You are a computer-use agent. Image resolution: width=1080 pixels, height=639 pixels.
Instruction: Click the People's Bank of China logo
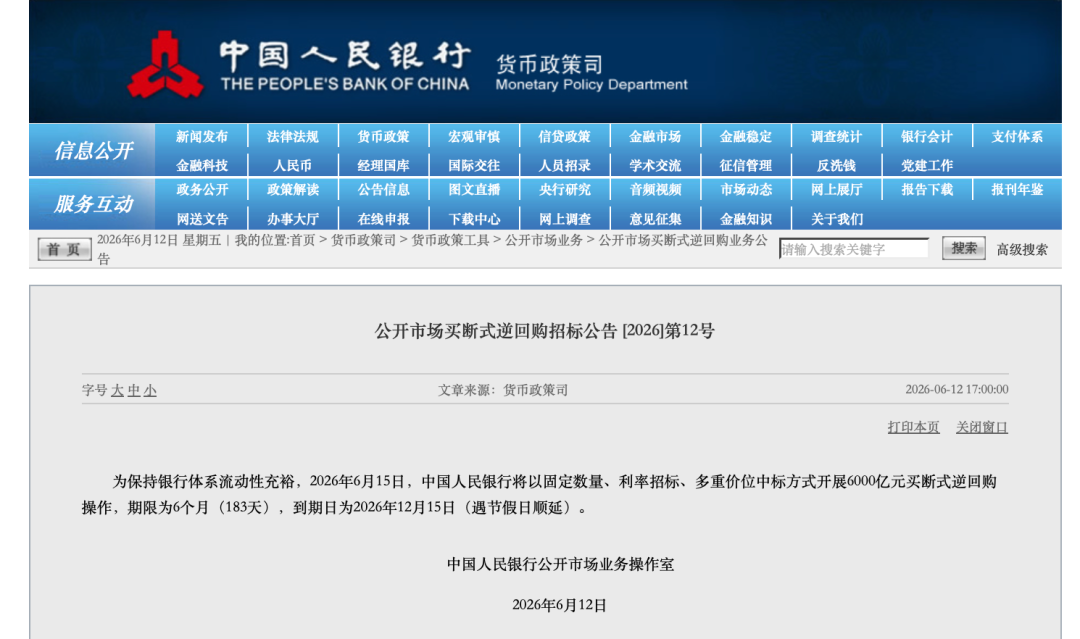coord(165,65)
